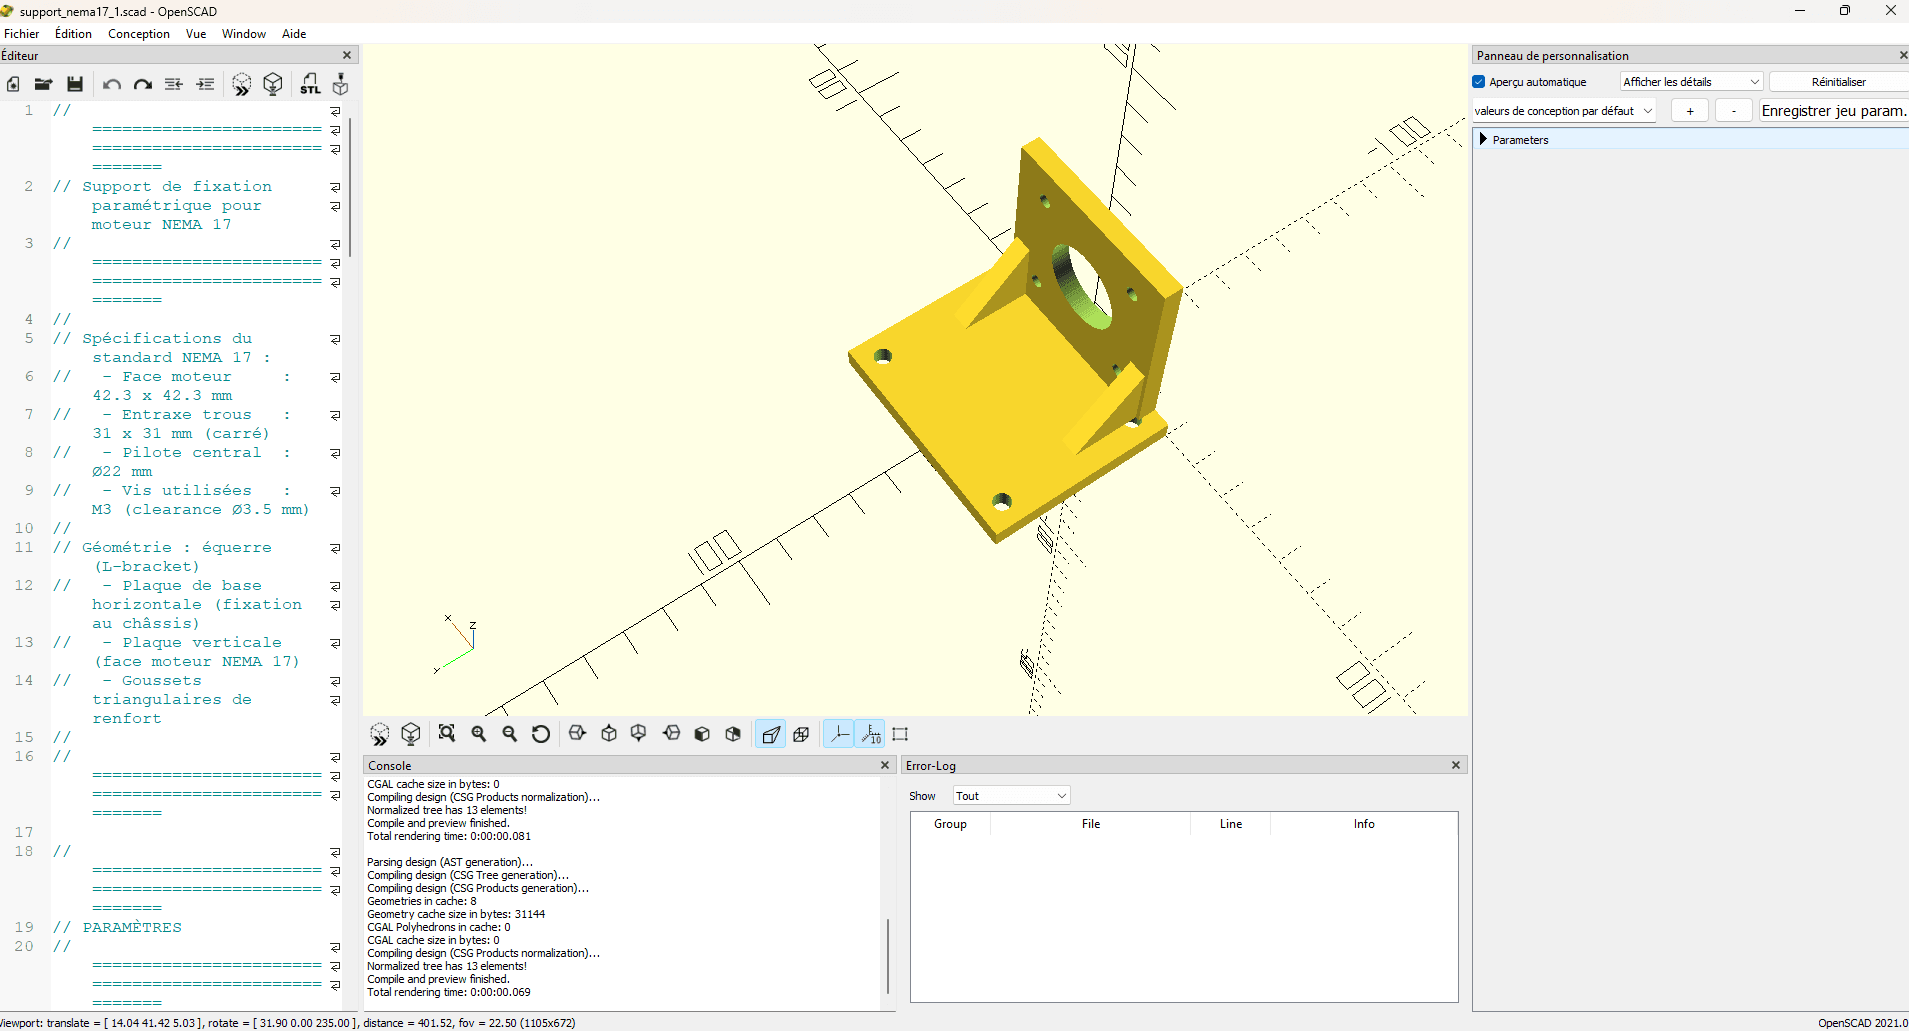The width and height of the screenshot is (1909, 1031).
Task: Click the Group column header in Error-Log
Action: click(950, 824)
